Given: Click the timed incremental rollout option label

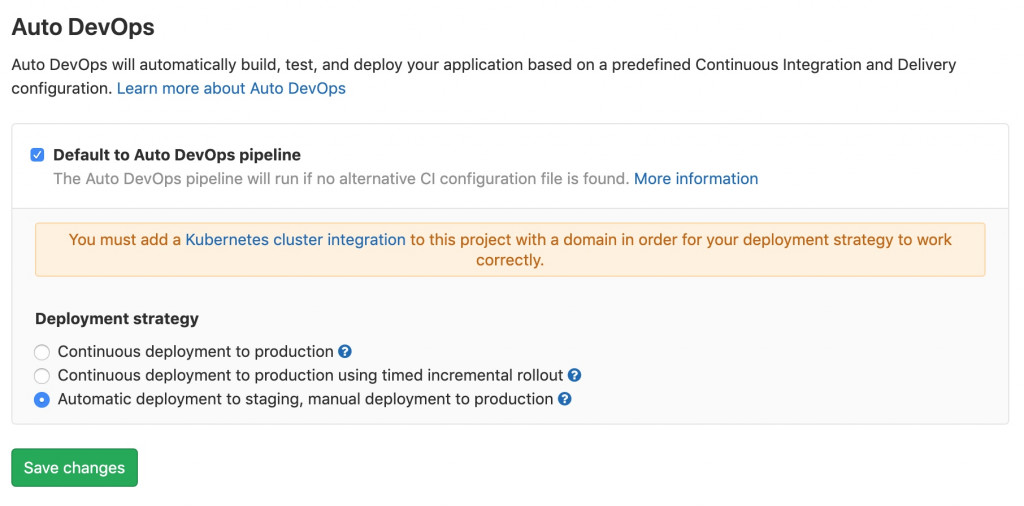Looking at the screenshot, I should 310,376.
